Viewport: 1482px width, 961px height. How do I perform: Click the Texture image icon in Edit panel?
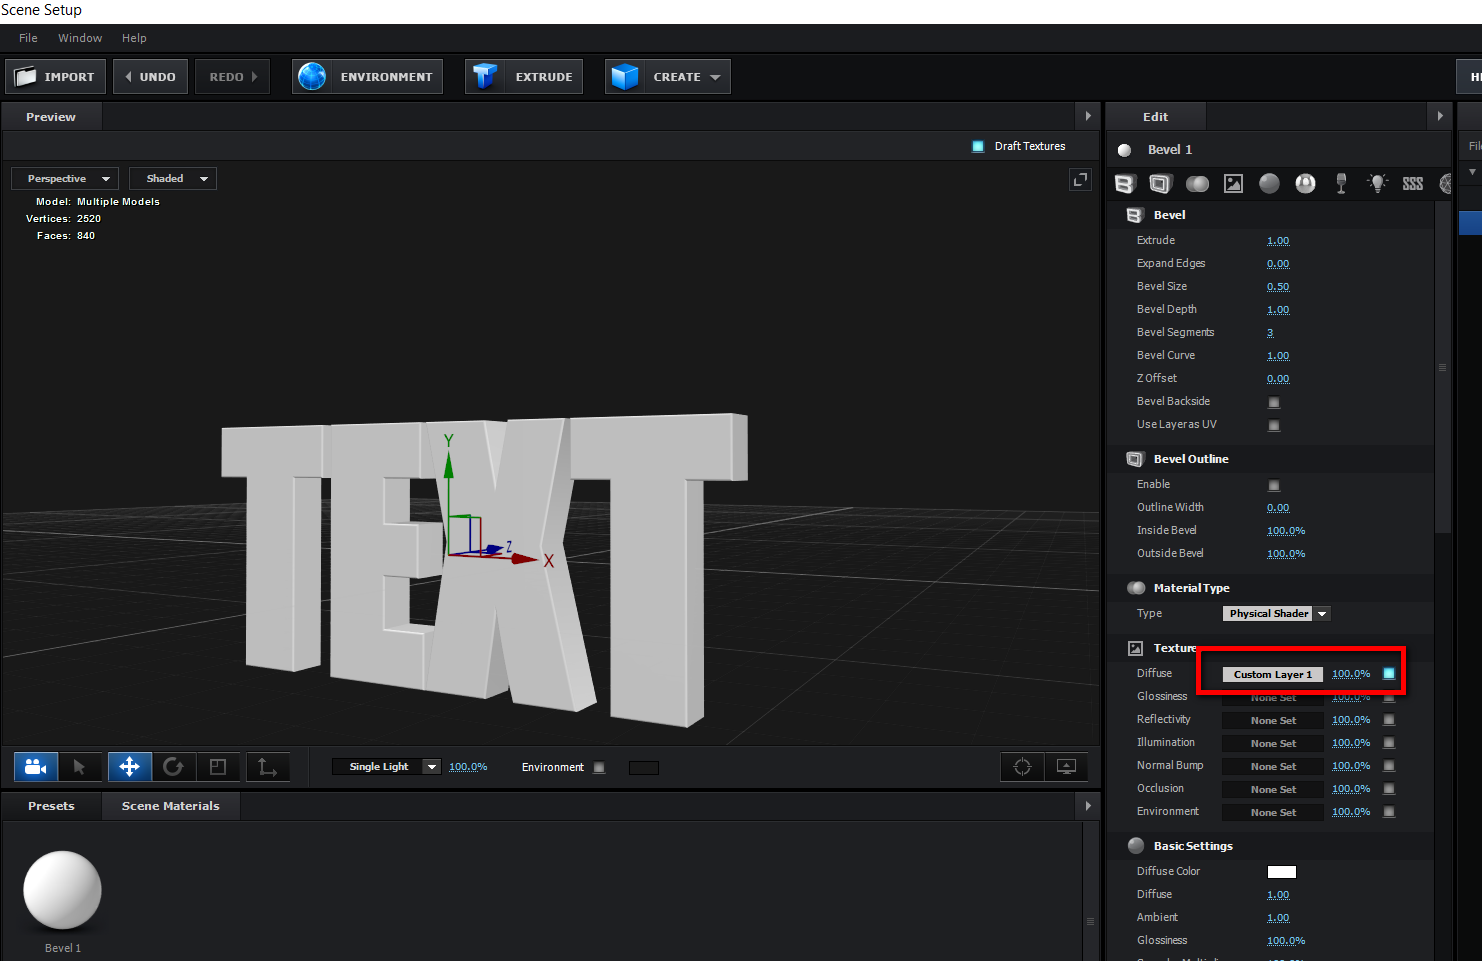tap(1233, 184)
